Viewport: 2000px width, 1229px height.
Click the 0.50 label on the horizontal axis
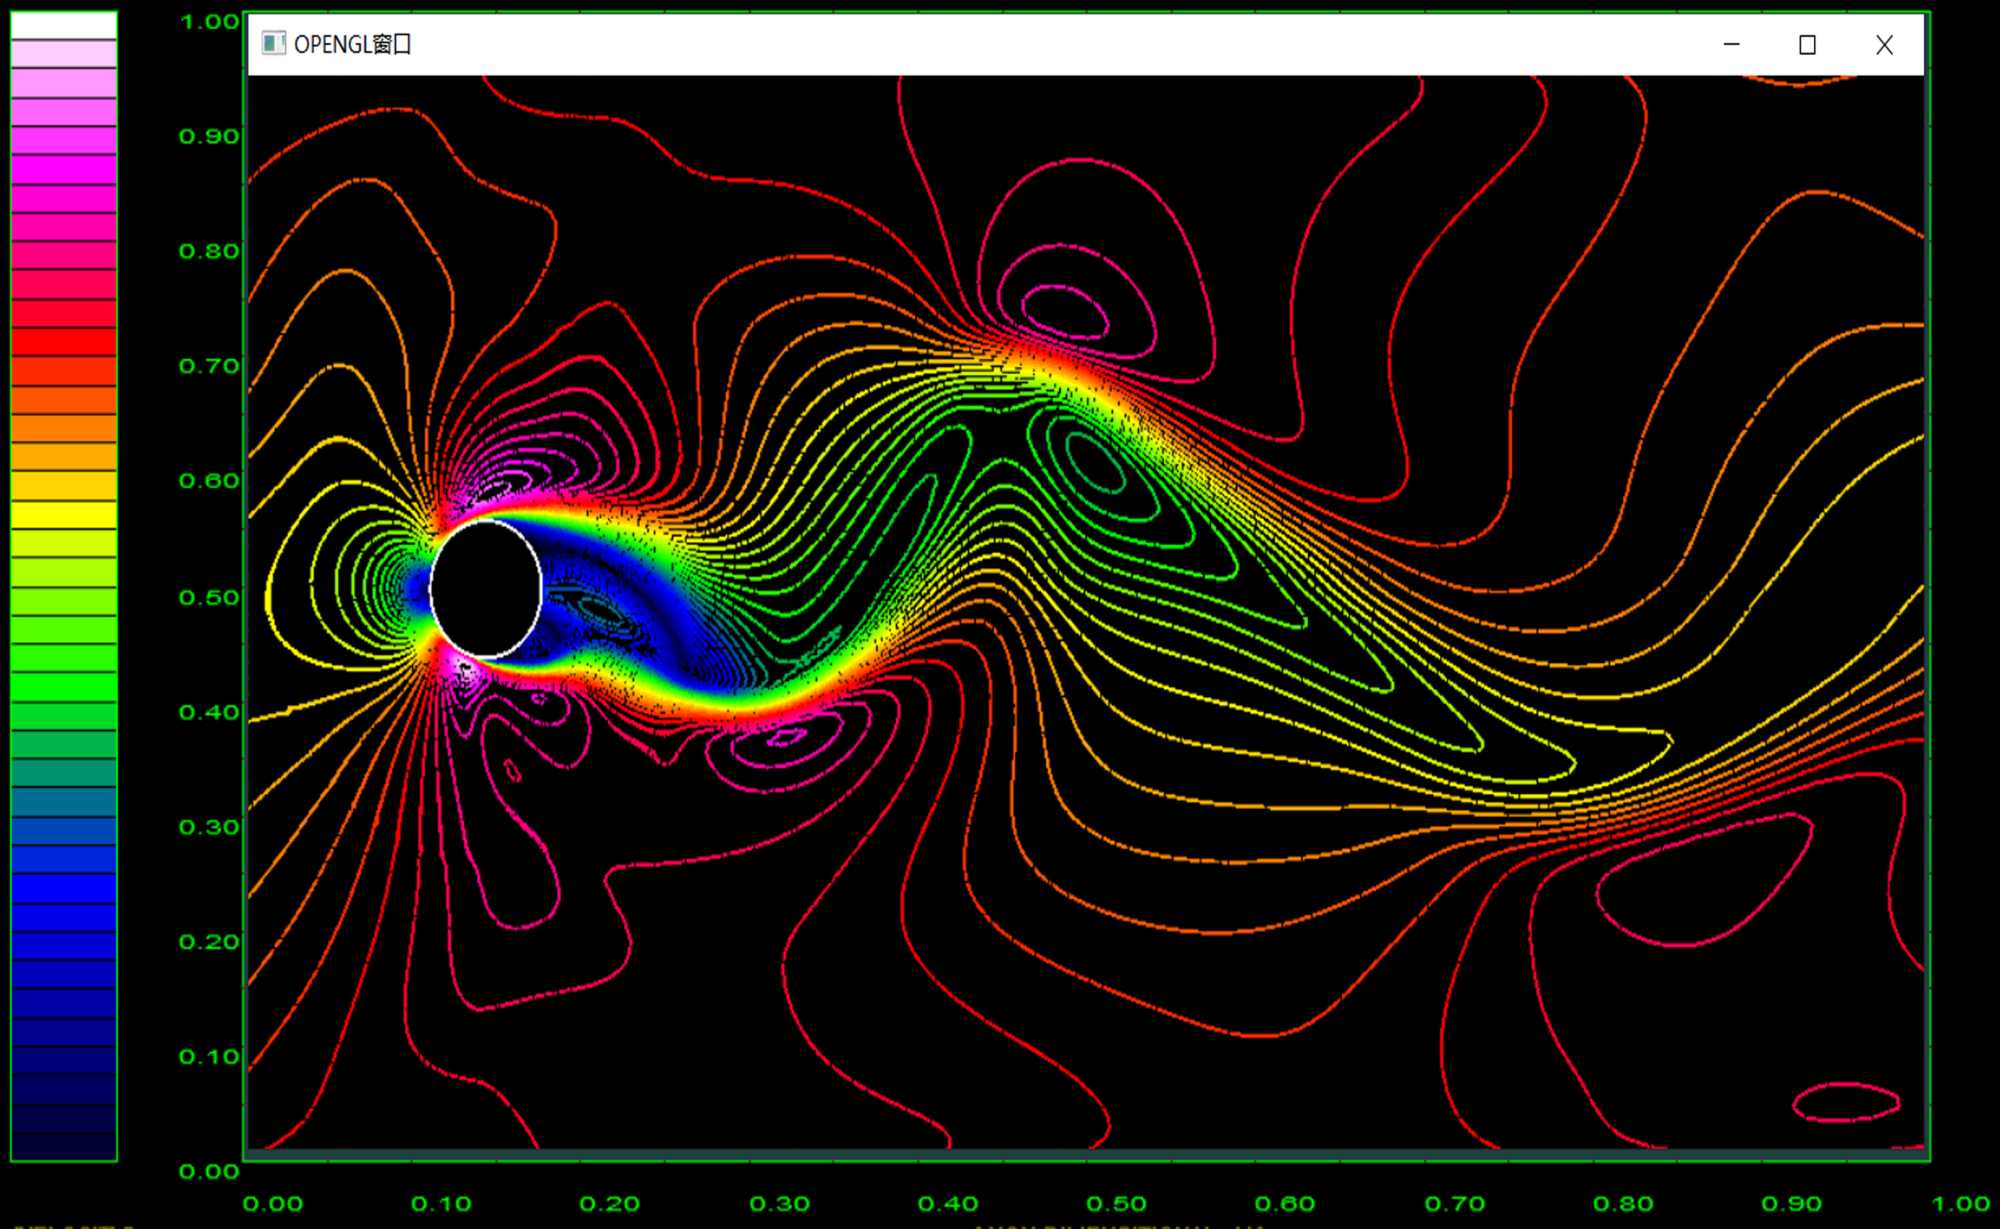[x=1116, y=1204]
